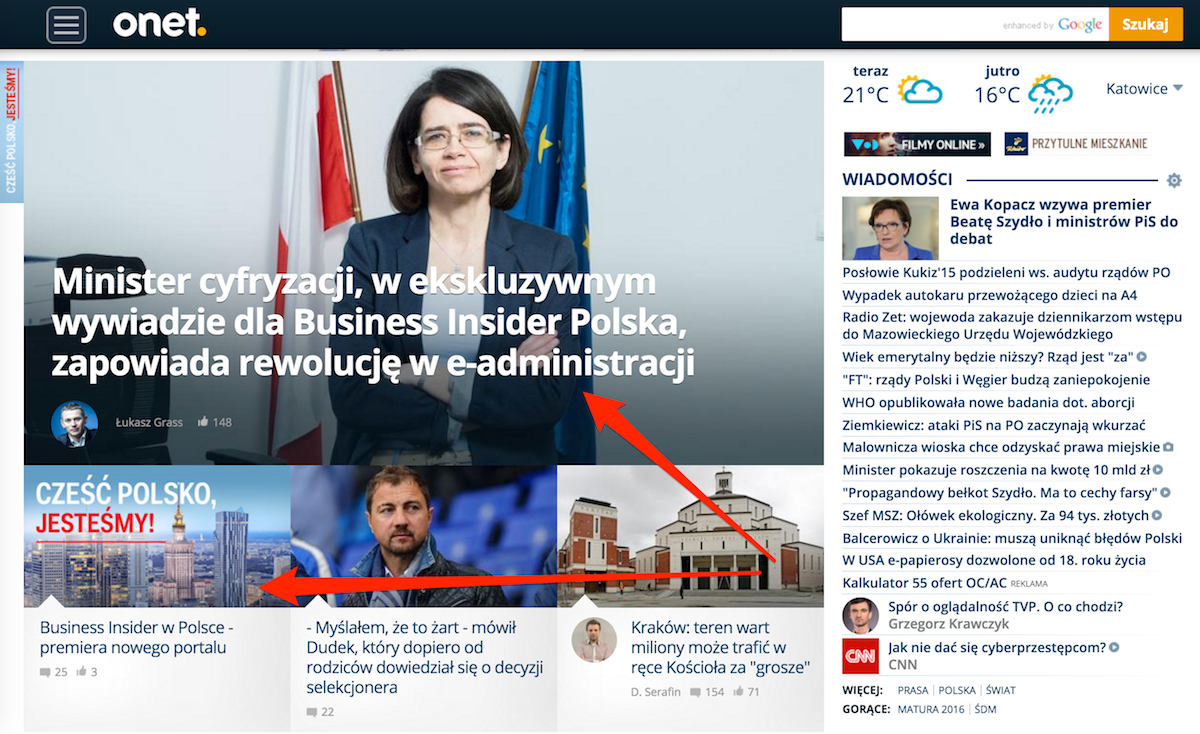Screen dimensions: 1200x734
Task: Open Posłowie Kukiz'15 podzieleni article
Action: 1006,272
